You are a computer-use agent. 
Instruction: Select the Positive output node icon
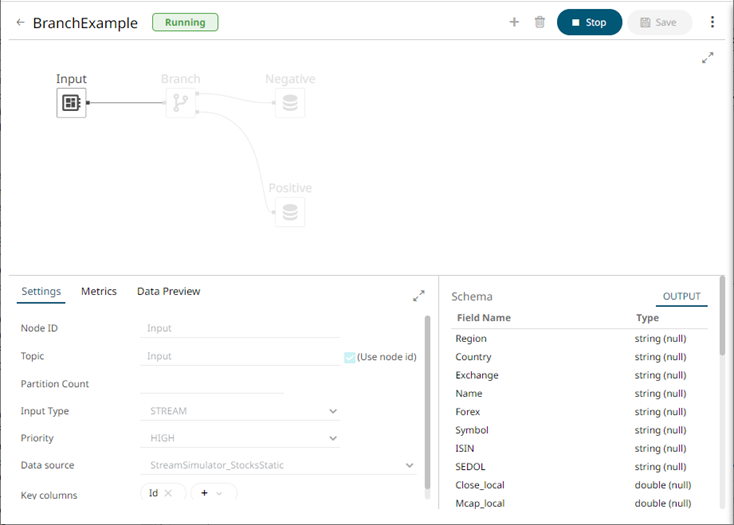[290, 211]
